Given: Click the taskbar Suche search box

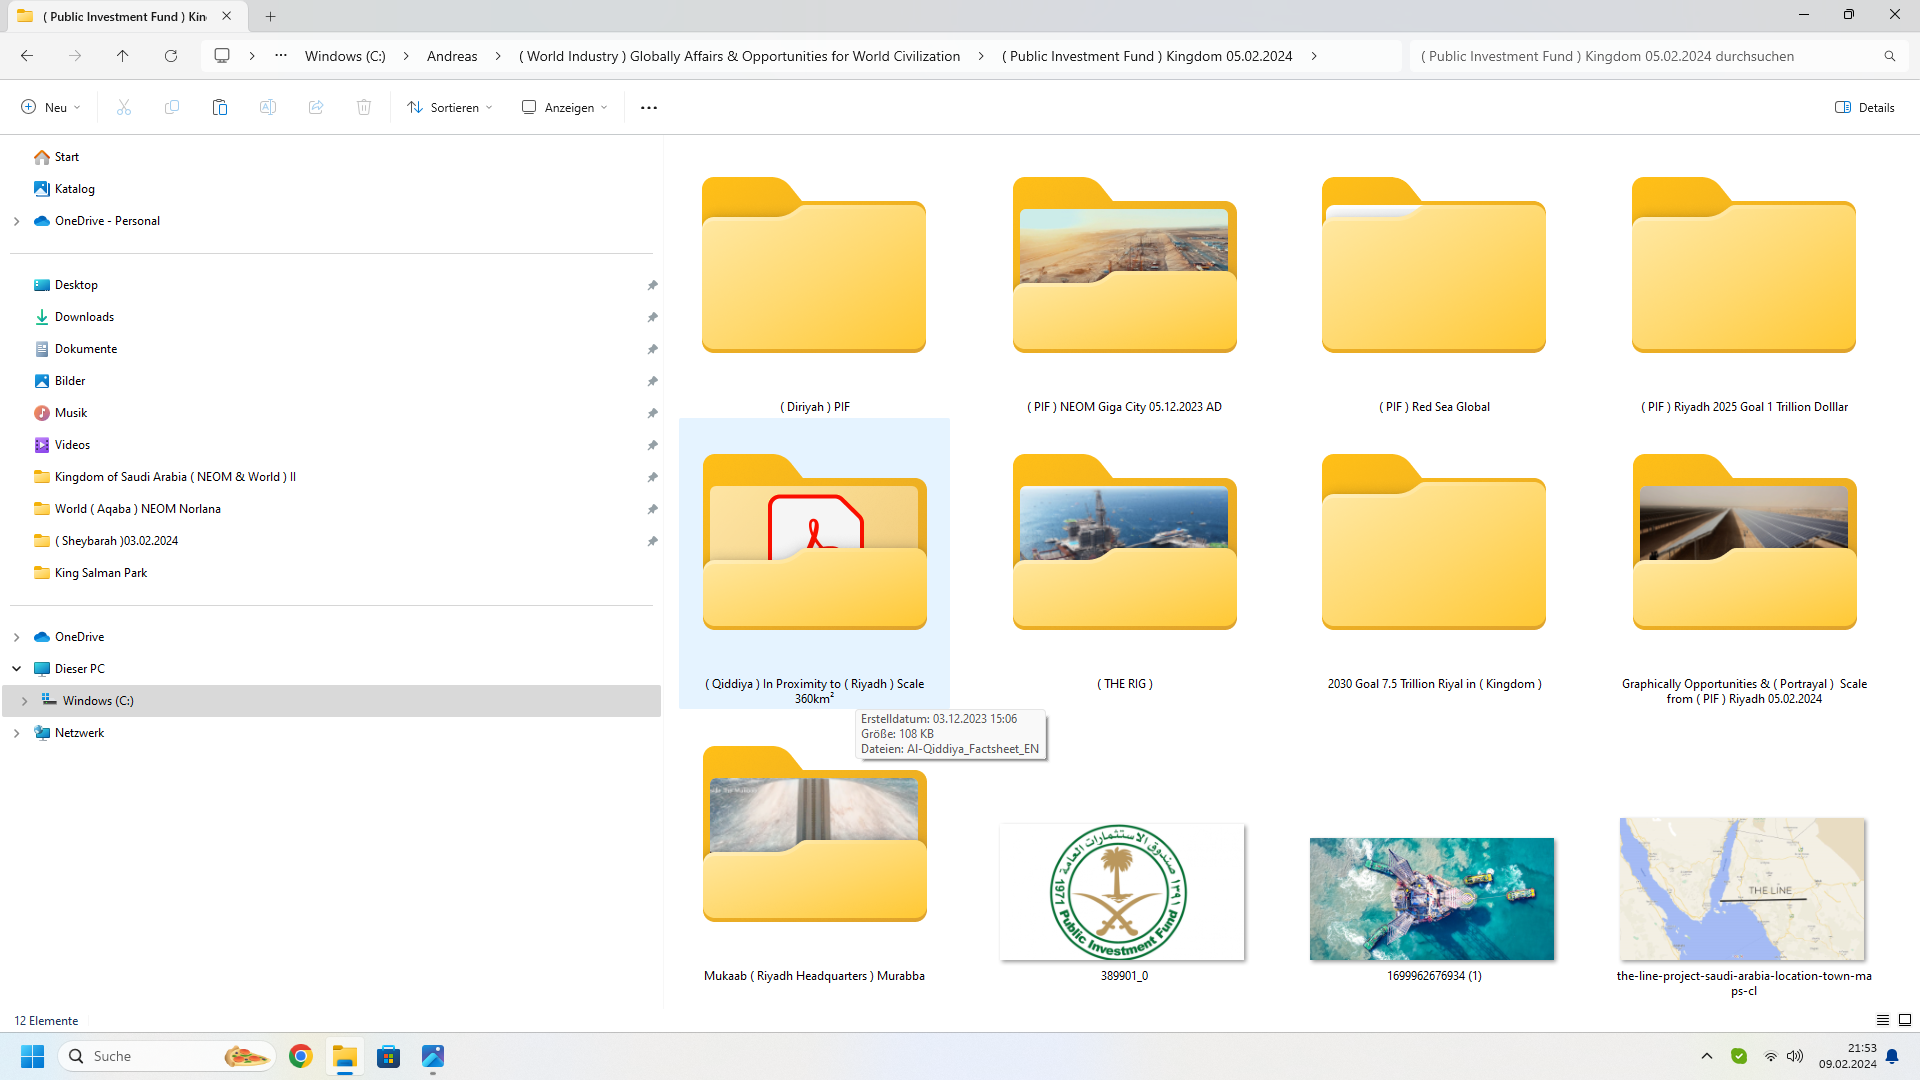Looking at the screenshot, I should point(168,1056).
